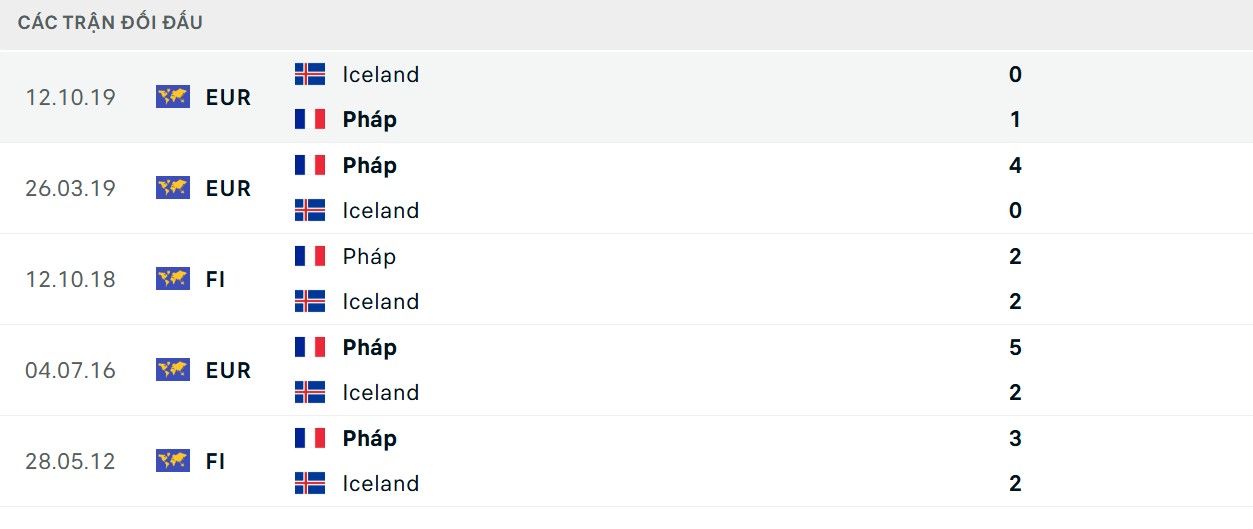
Task: Click Pháp's score of 4 on 26.03.19
Action: (1015, 165)
